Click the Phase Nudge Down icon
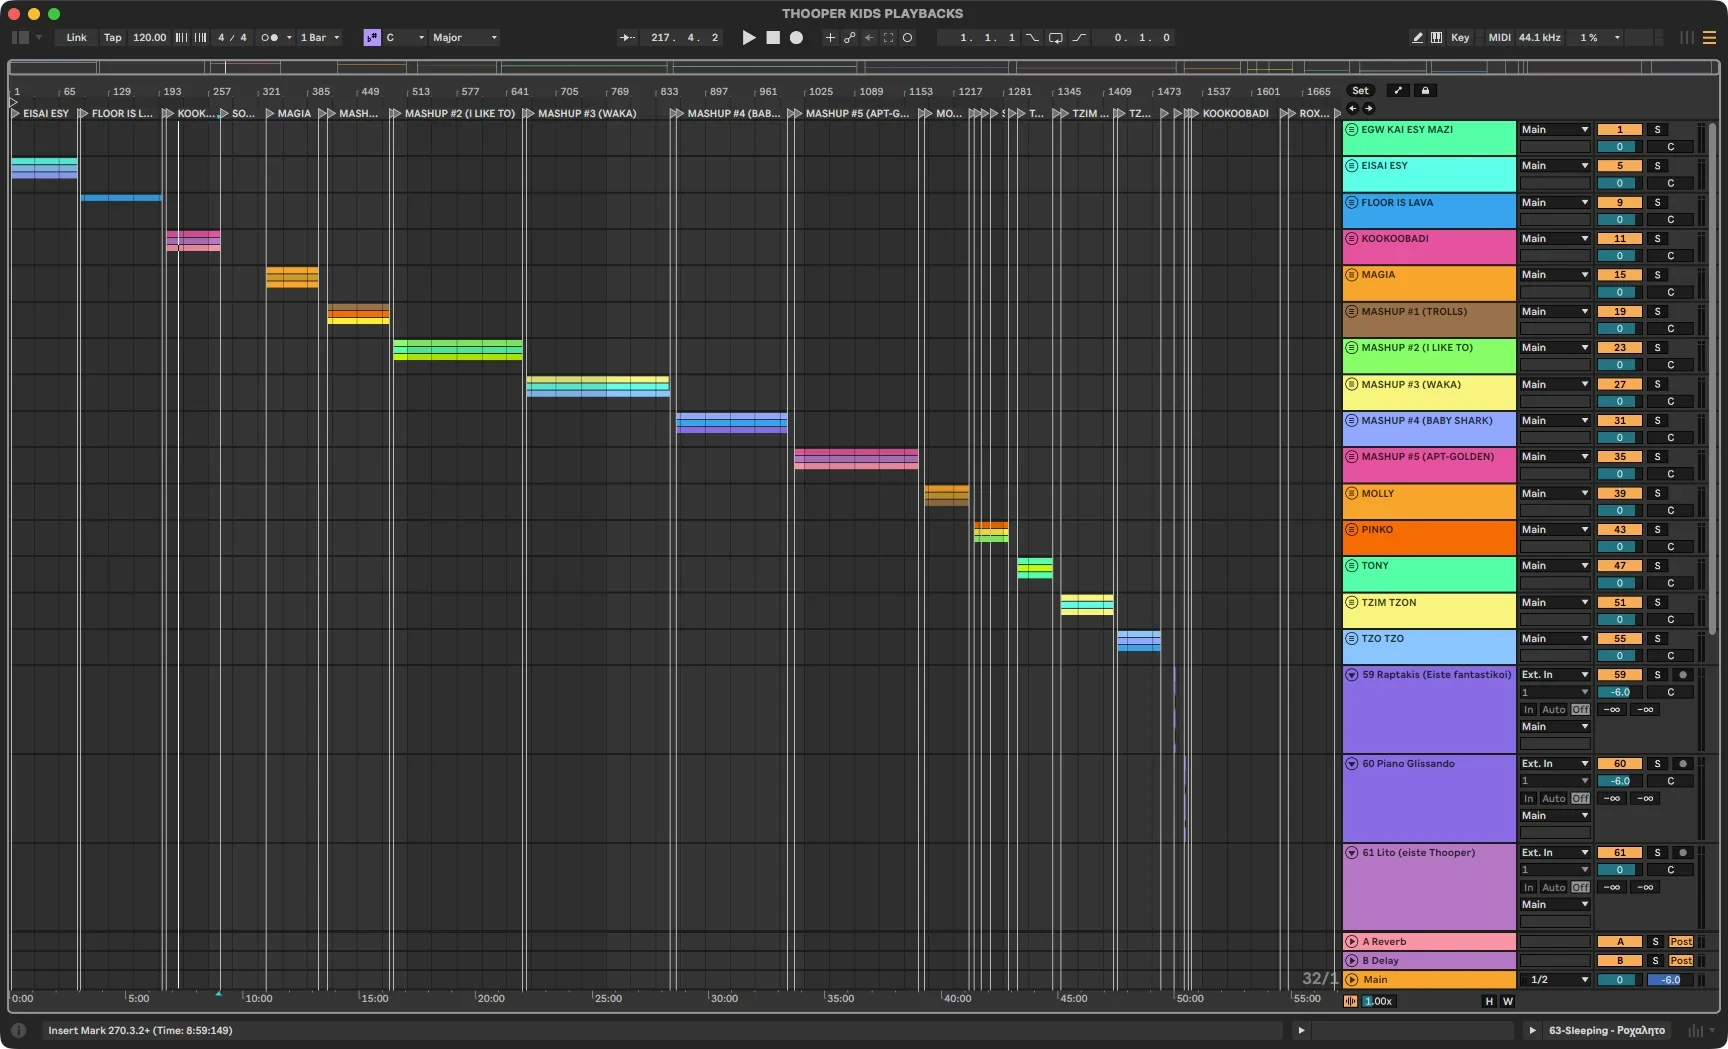The width and height of the screenshot is (1728, 1049). (x=181, y=38)
